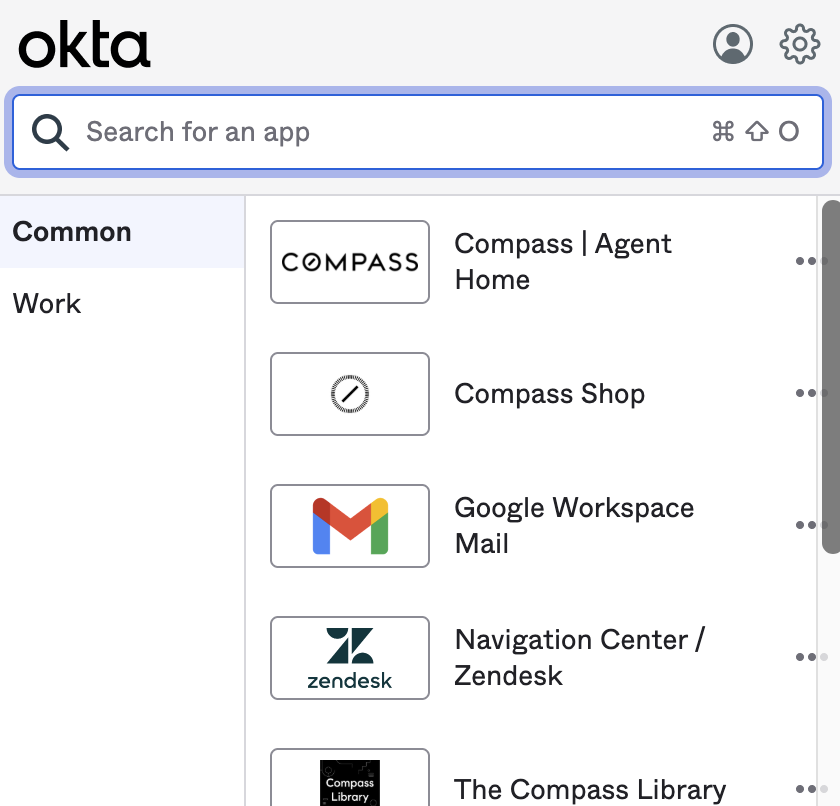
Task: Open the Zendesk logo tile
Action: [x=350, y=658]
